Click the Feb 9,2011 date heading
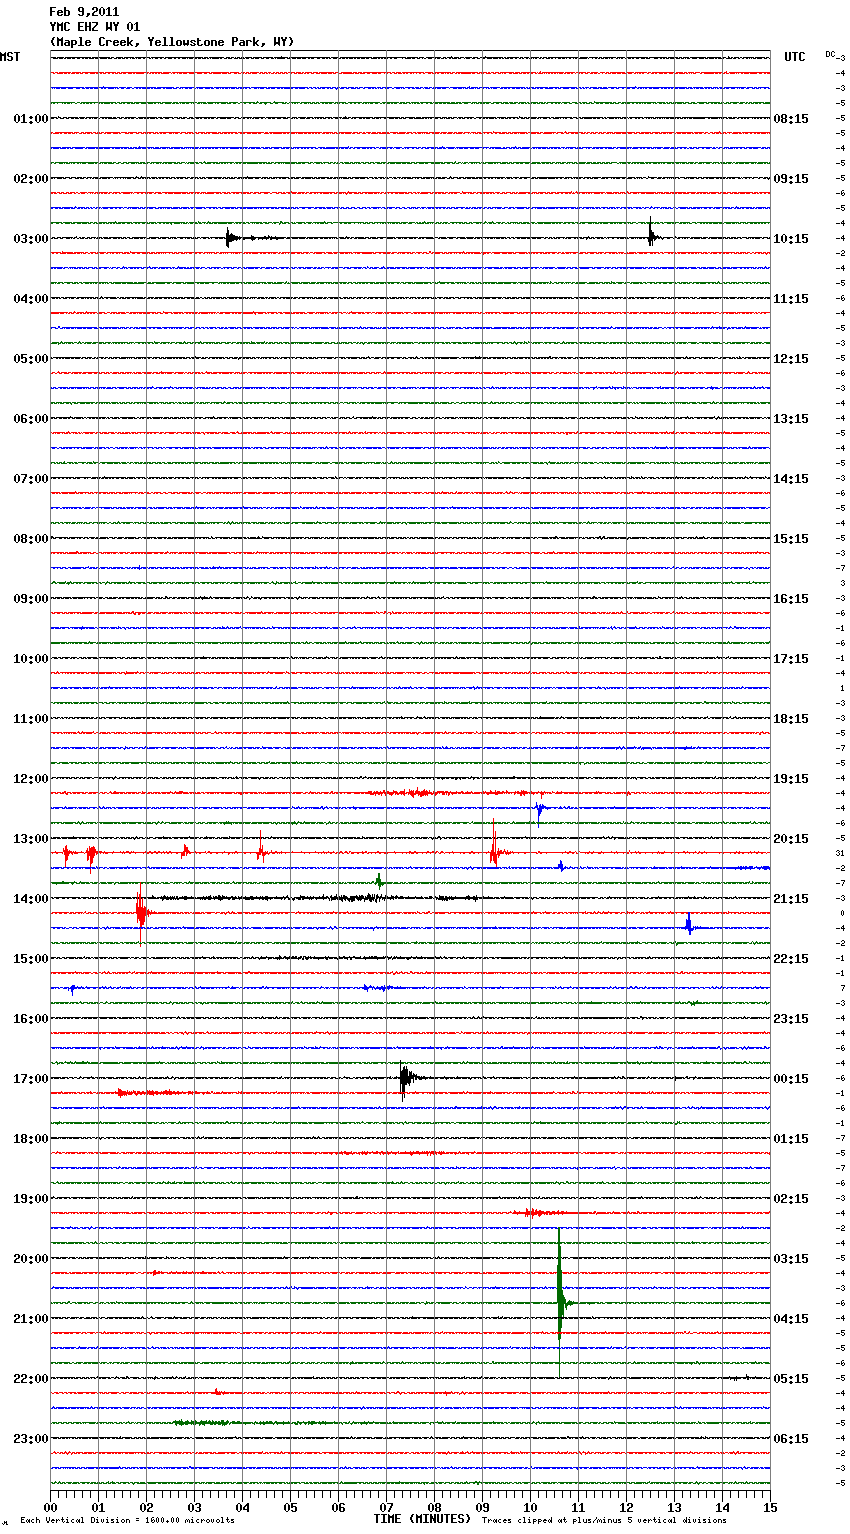850x1534 pixels. [84, 12]
